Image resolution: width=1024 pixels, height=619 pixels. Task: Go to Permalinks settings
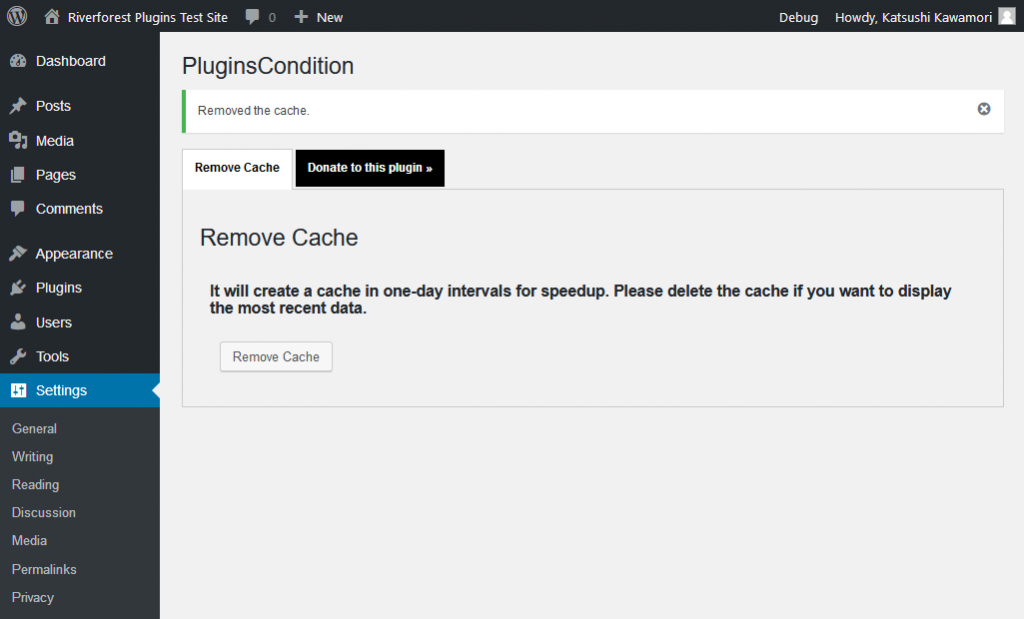(x=44, y=569)
